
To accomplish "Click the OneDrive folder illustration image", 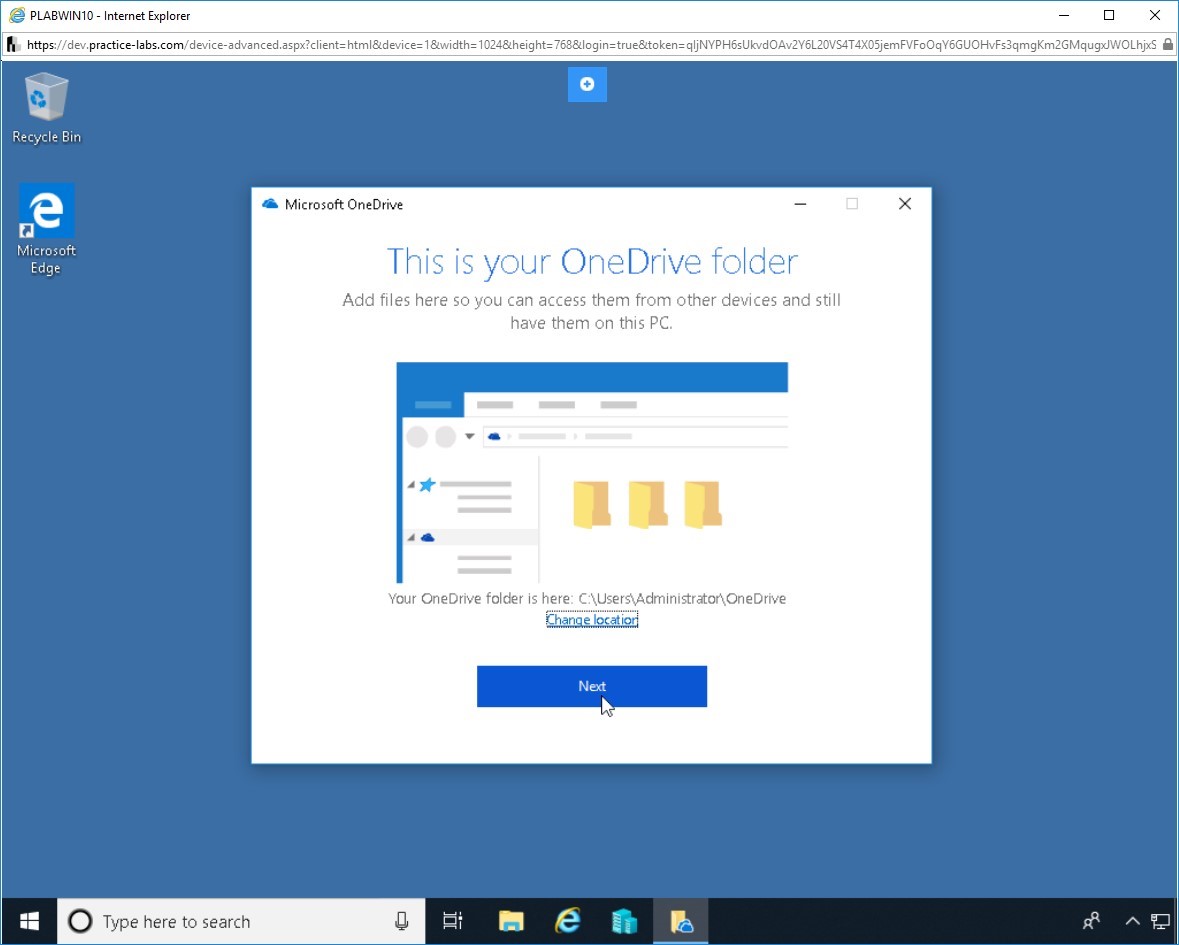I will pyautogui.click(x=592, y=472).
